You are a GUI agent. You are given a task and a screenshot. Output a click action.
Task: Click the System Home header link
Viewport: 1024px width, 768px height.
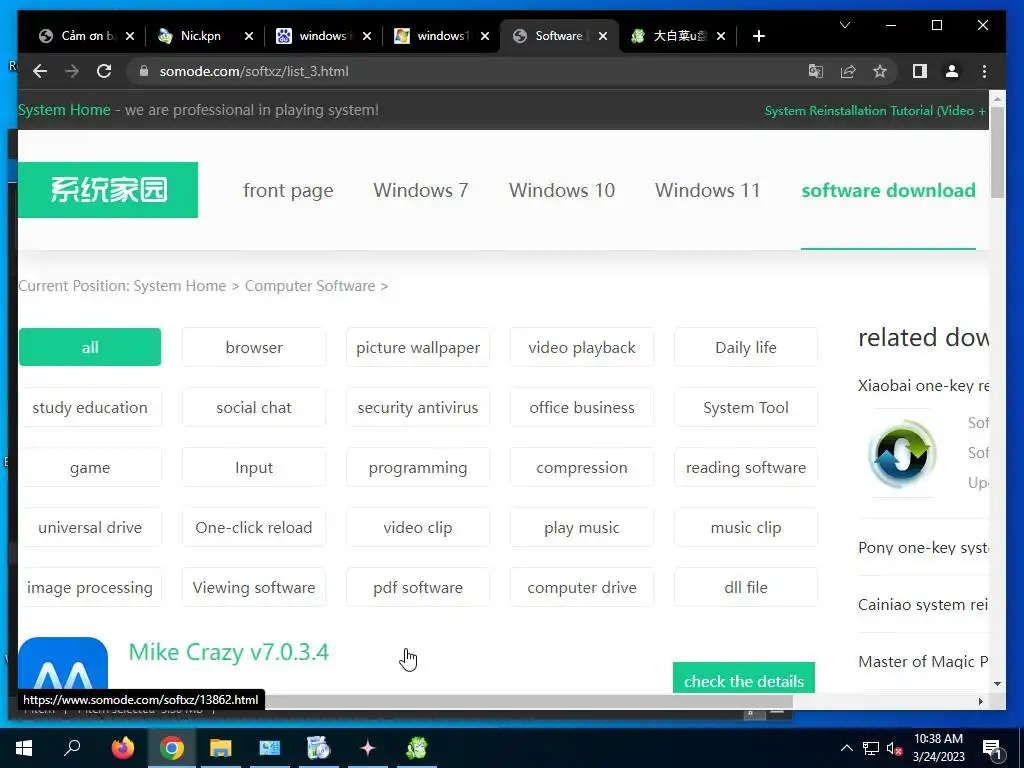pos(65,110)
